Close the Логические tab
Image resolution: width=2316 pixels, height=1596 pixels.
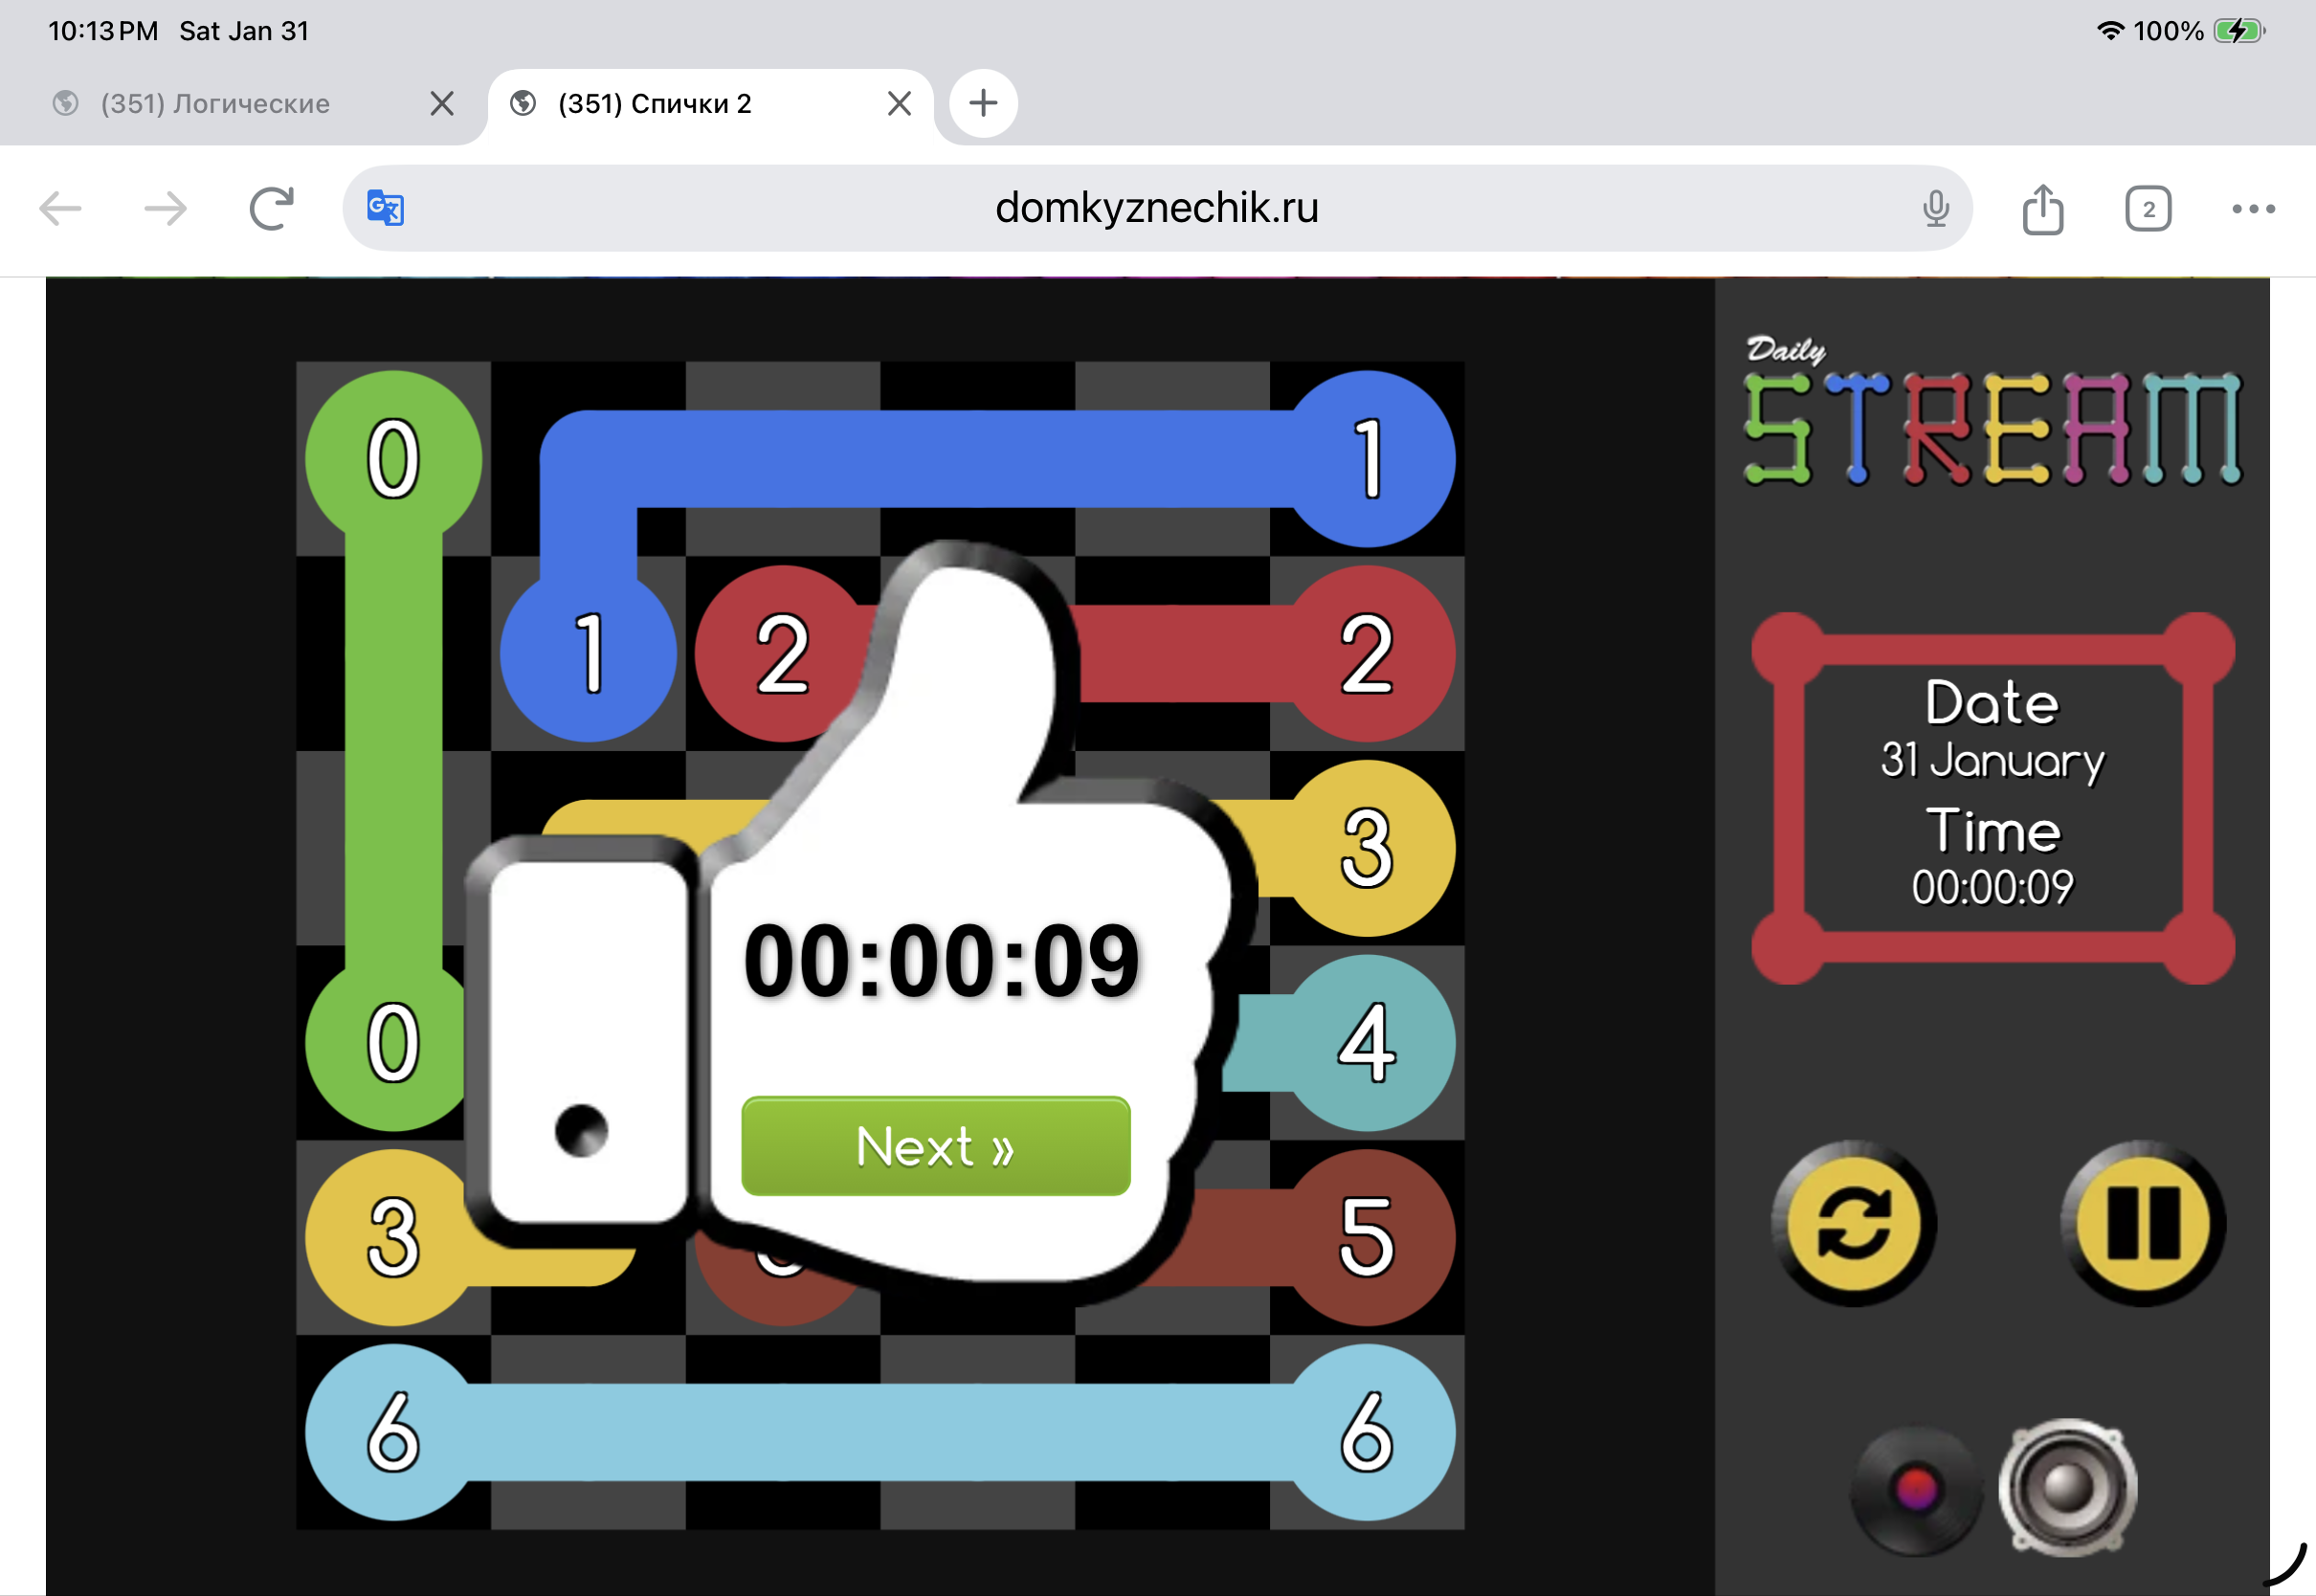(441, 103)
